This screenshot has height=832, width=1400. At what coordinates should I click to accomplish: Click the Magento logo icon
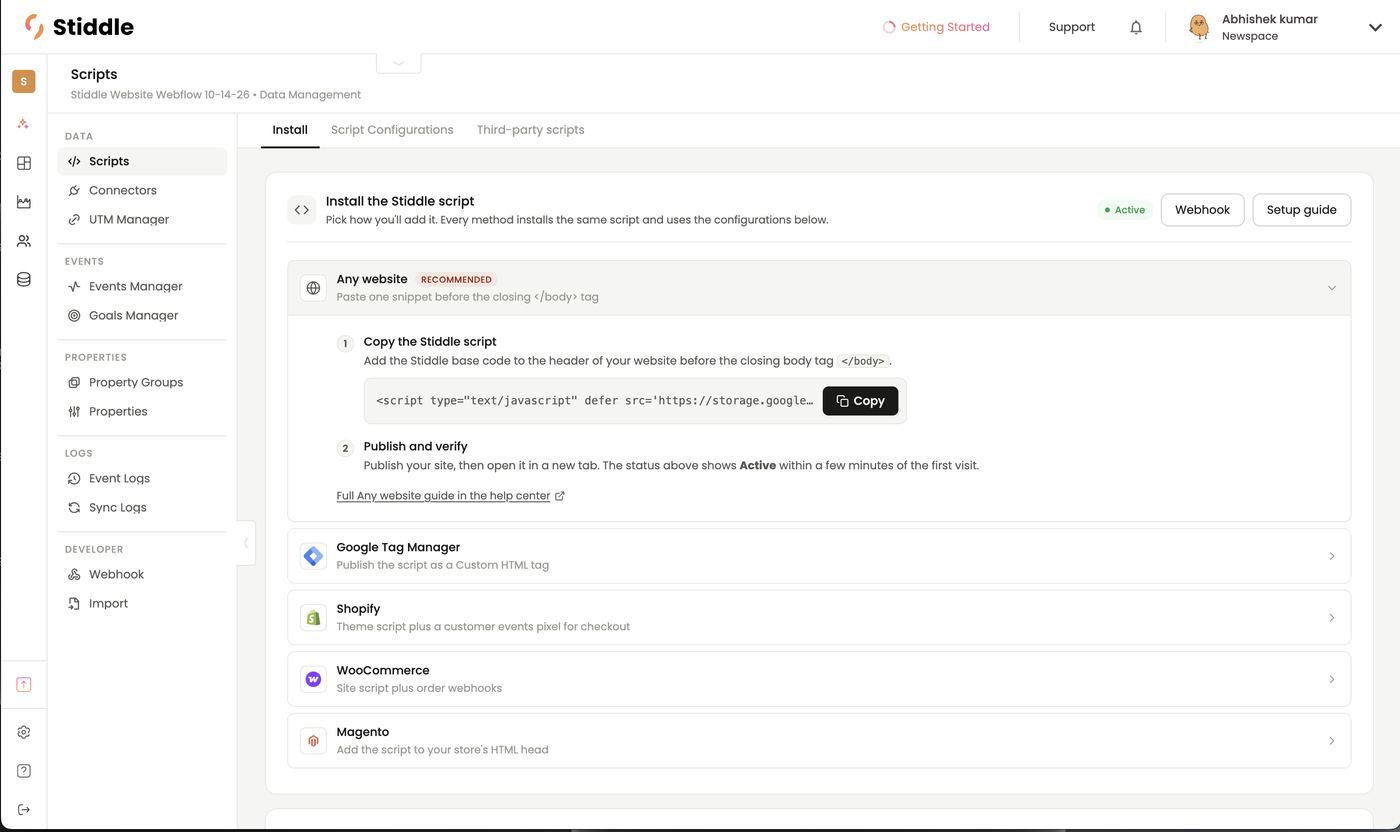(x=313, y=741)
